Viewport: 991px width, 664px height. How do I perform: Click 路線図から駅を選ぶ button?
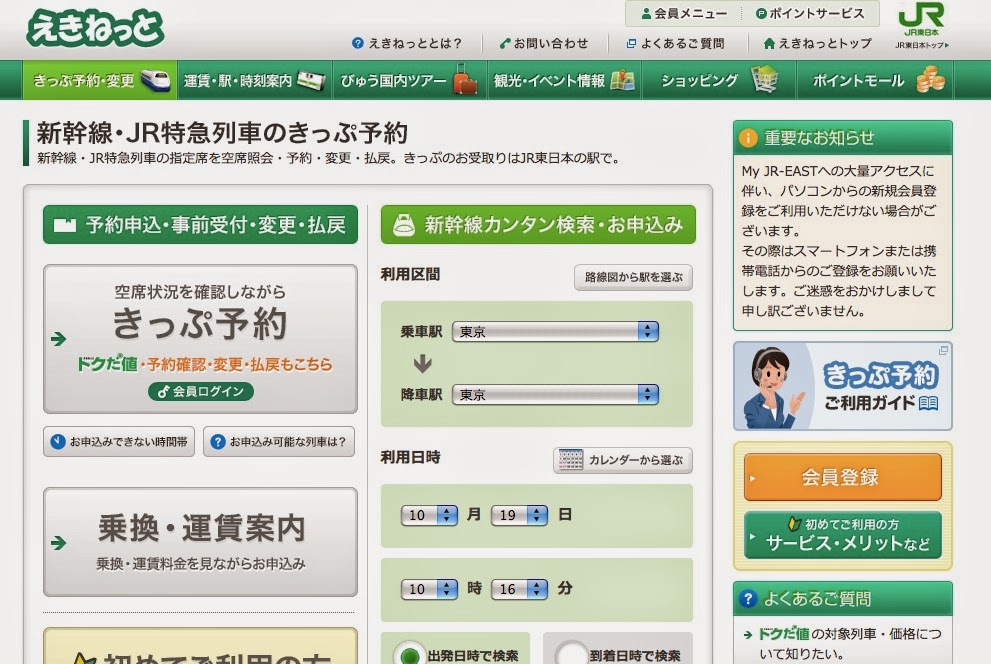pos(633,277)
